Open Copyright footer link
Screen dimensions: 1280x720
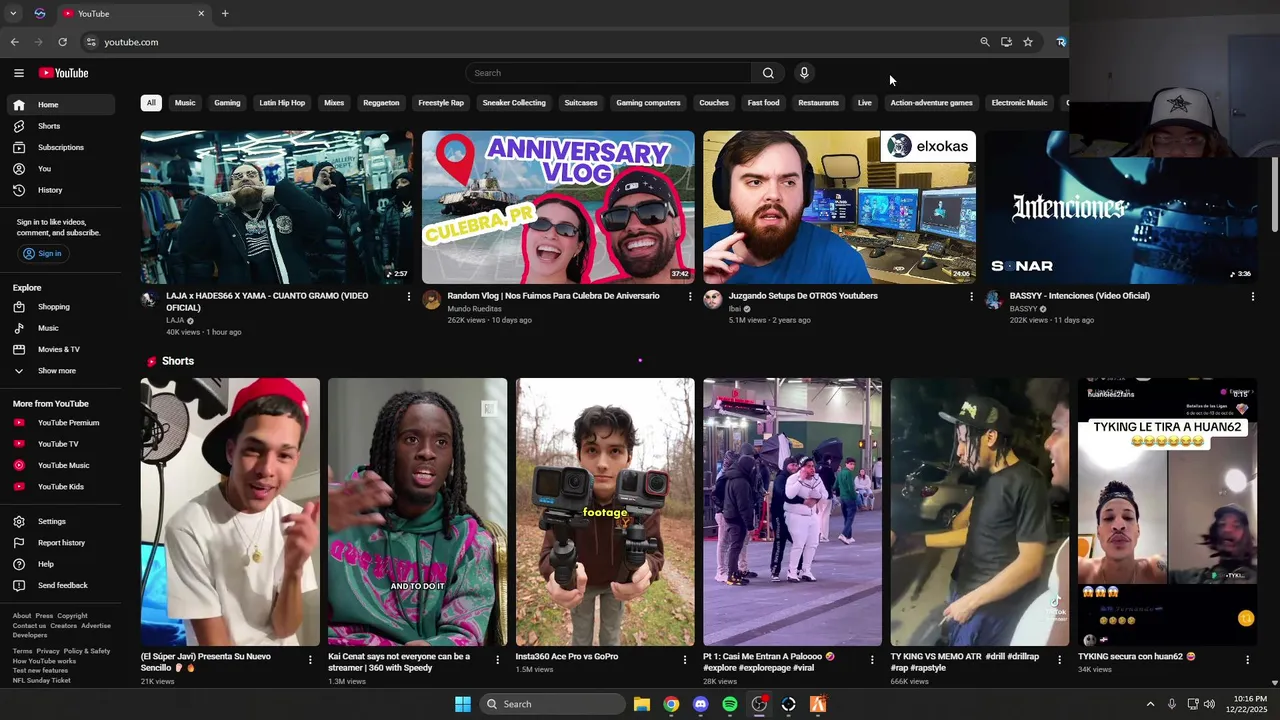(x=72, y=616)
